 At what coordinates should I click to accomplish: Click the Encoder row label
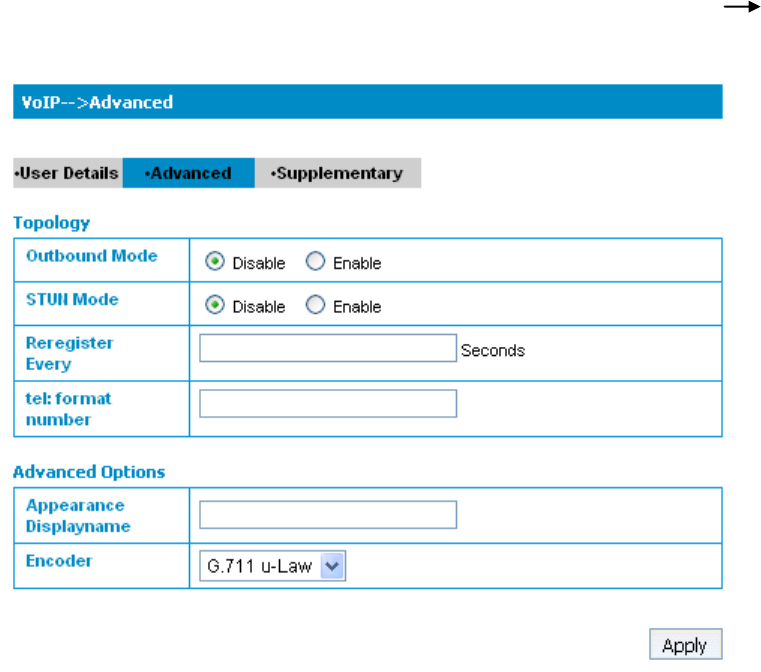pos(59,561)
